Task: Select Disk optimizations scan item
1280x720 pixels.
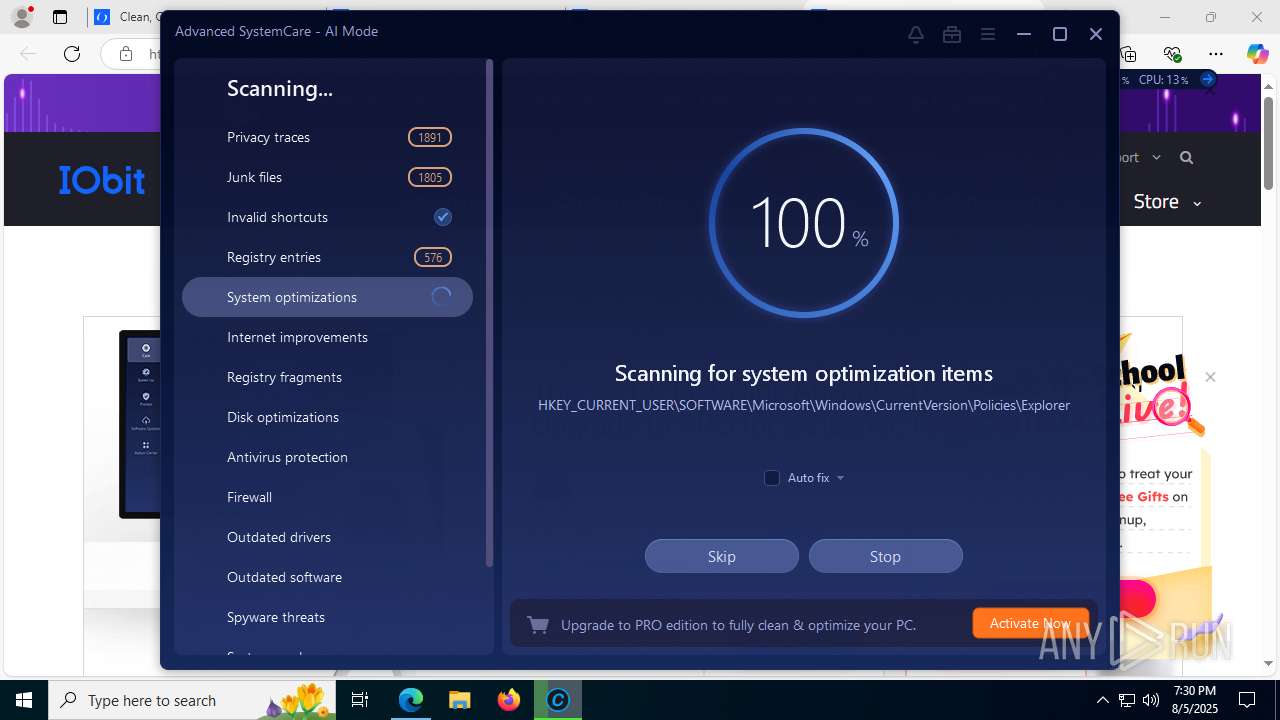Action: pyautogui.click(x=327, y=417)
